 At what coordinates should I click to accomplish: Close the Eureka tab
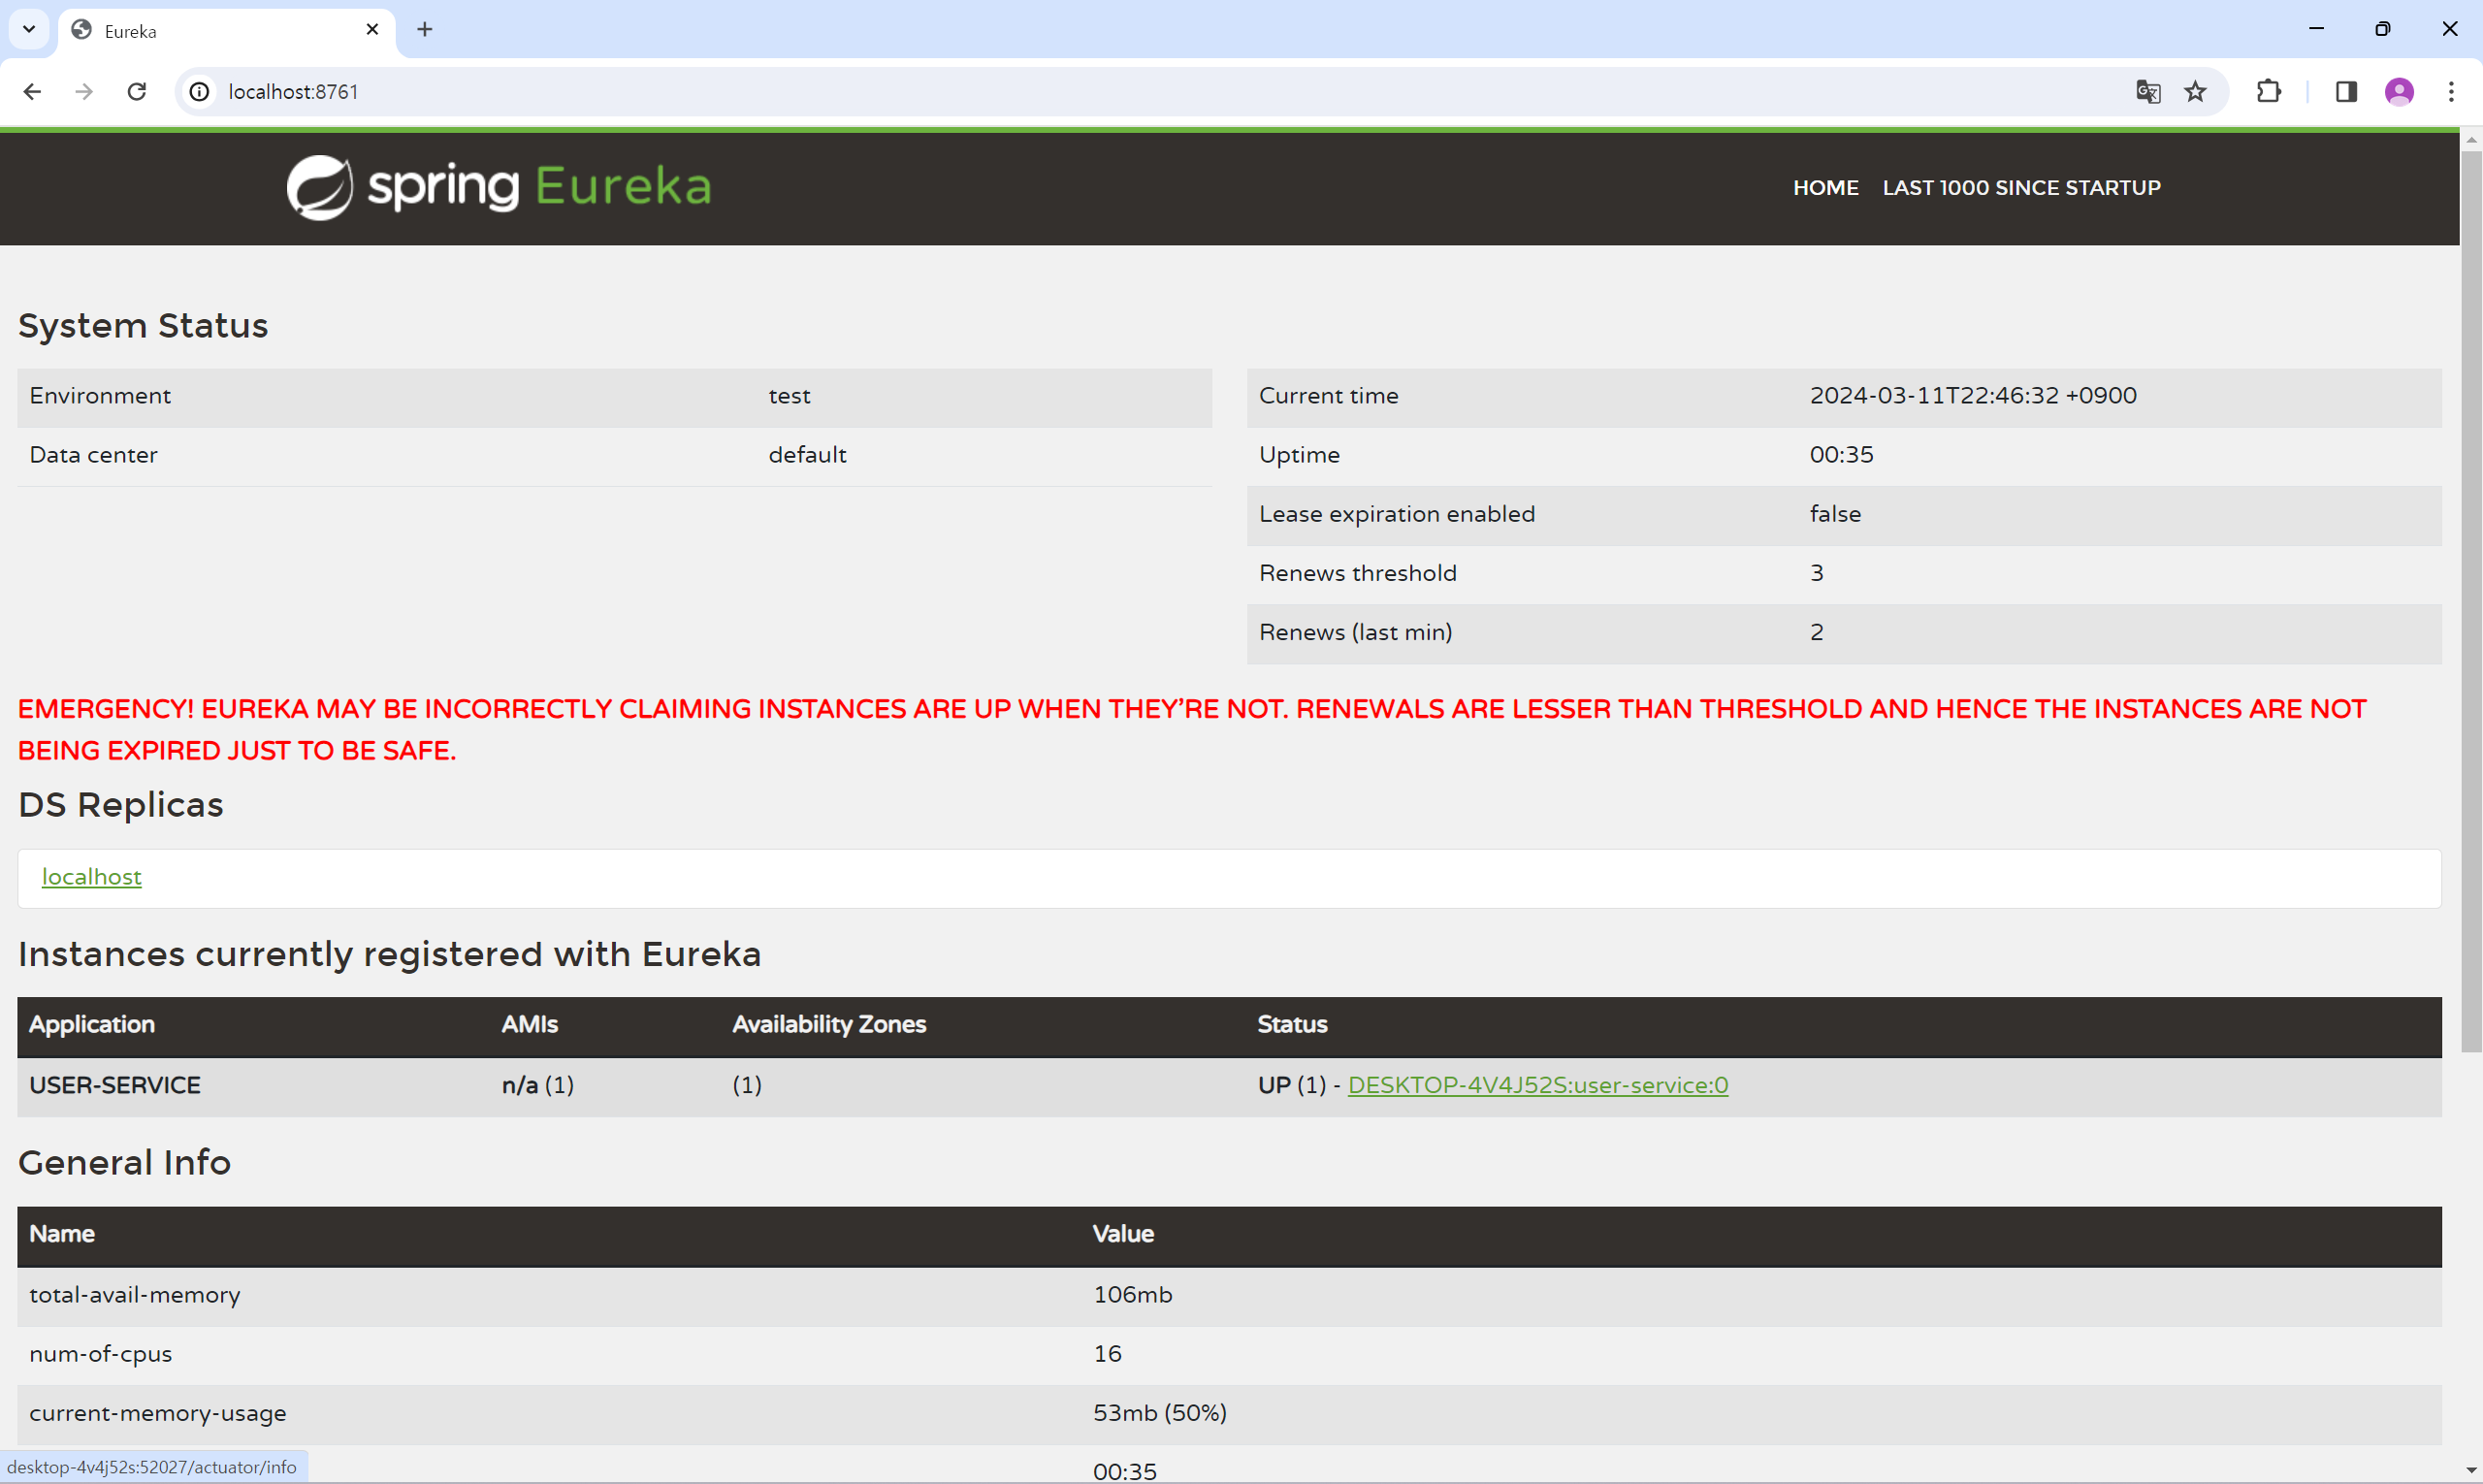pyautogui.click(x=372, y=30)
